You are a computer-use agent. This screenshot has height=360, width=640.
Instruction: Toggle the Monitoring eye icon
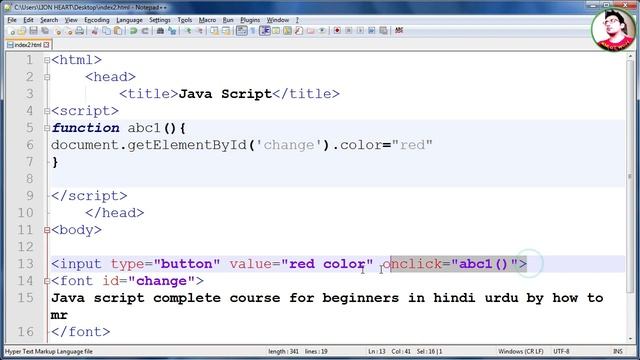[322, 31]
